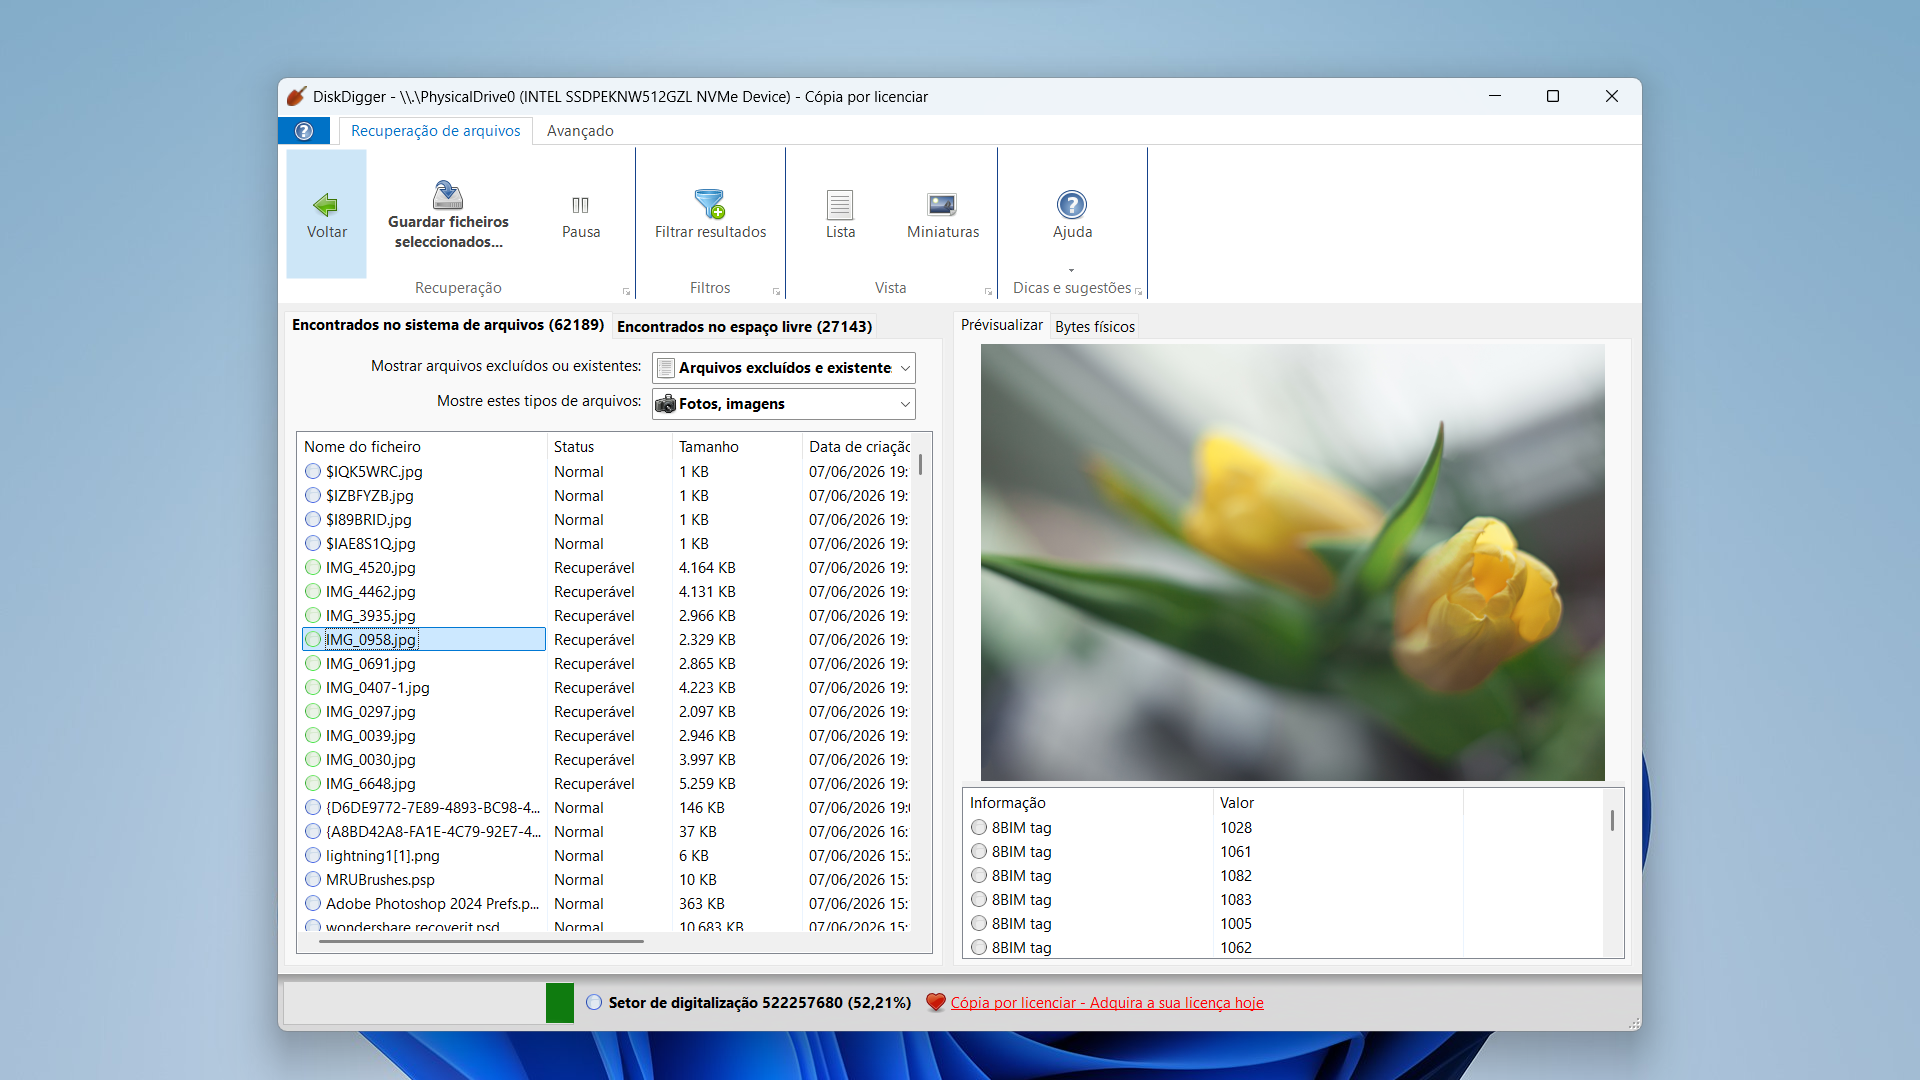The image size is (1920, 1080).
Task: Select Encontrados no espaço livre tab
Action: [744, 327]
